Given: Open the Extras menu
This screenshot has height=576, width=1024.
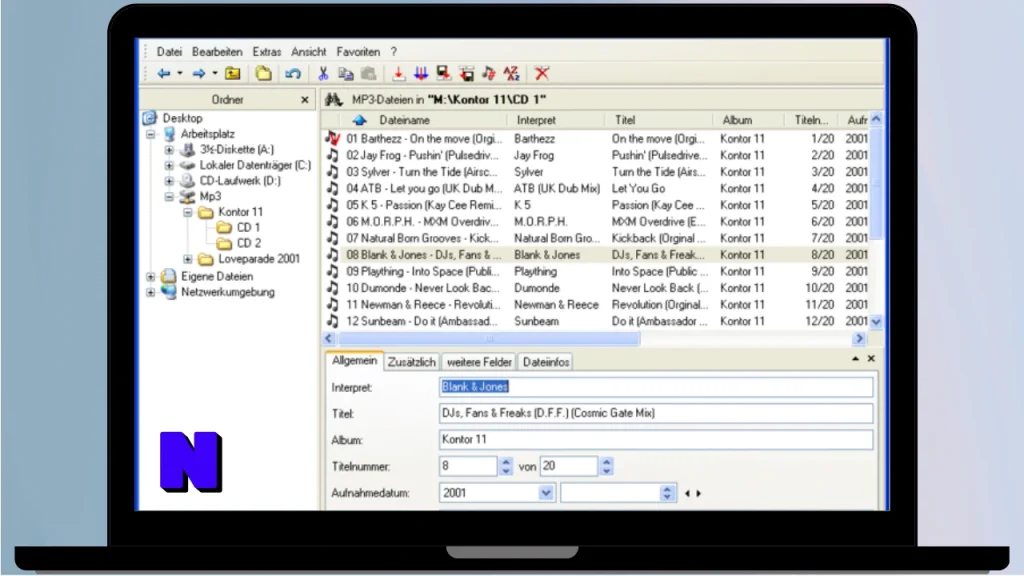Looking at the screenshot, I should pos(266,52).
